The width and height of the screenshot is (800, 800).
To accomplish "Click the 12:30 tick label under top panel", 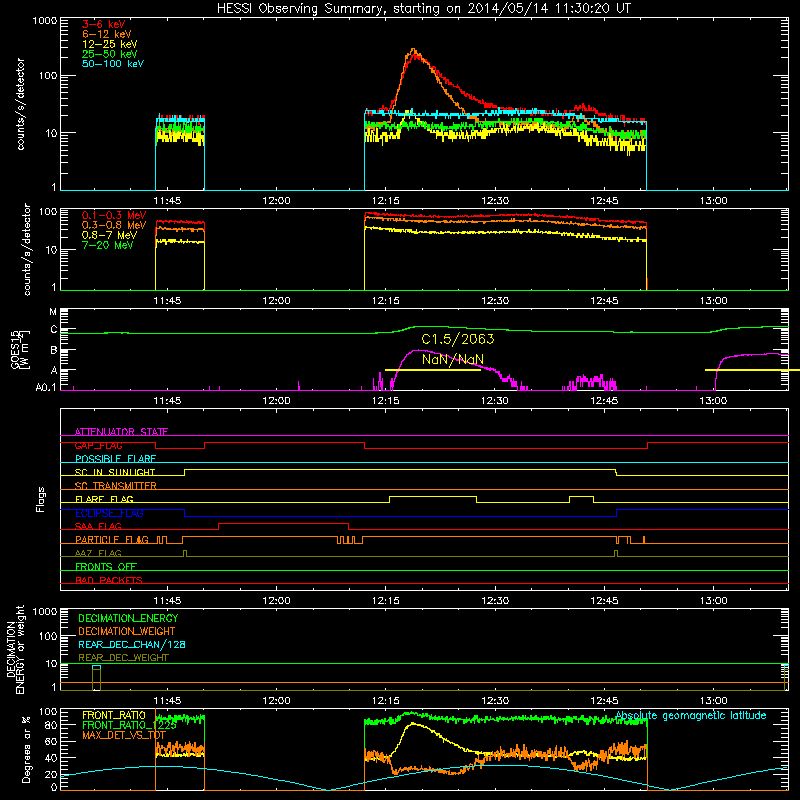I will 495,201.
